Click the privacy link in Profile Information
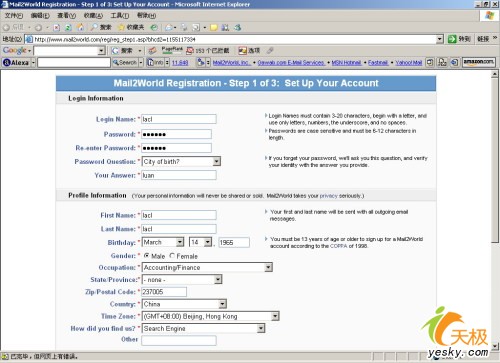500x363 pixels. (329, 196)
